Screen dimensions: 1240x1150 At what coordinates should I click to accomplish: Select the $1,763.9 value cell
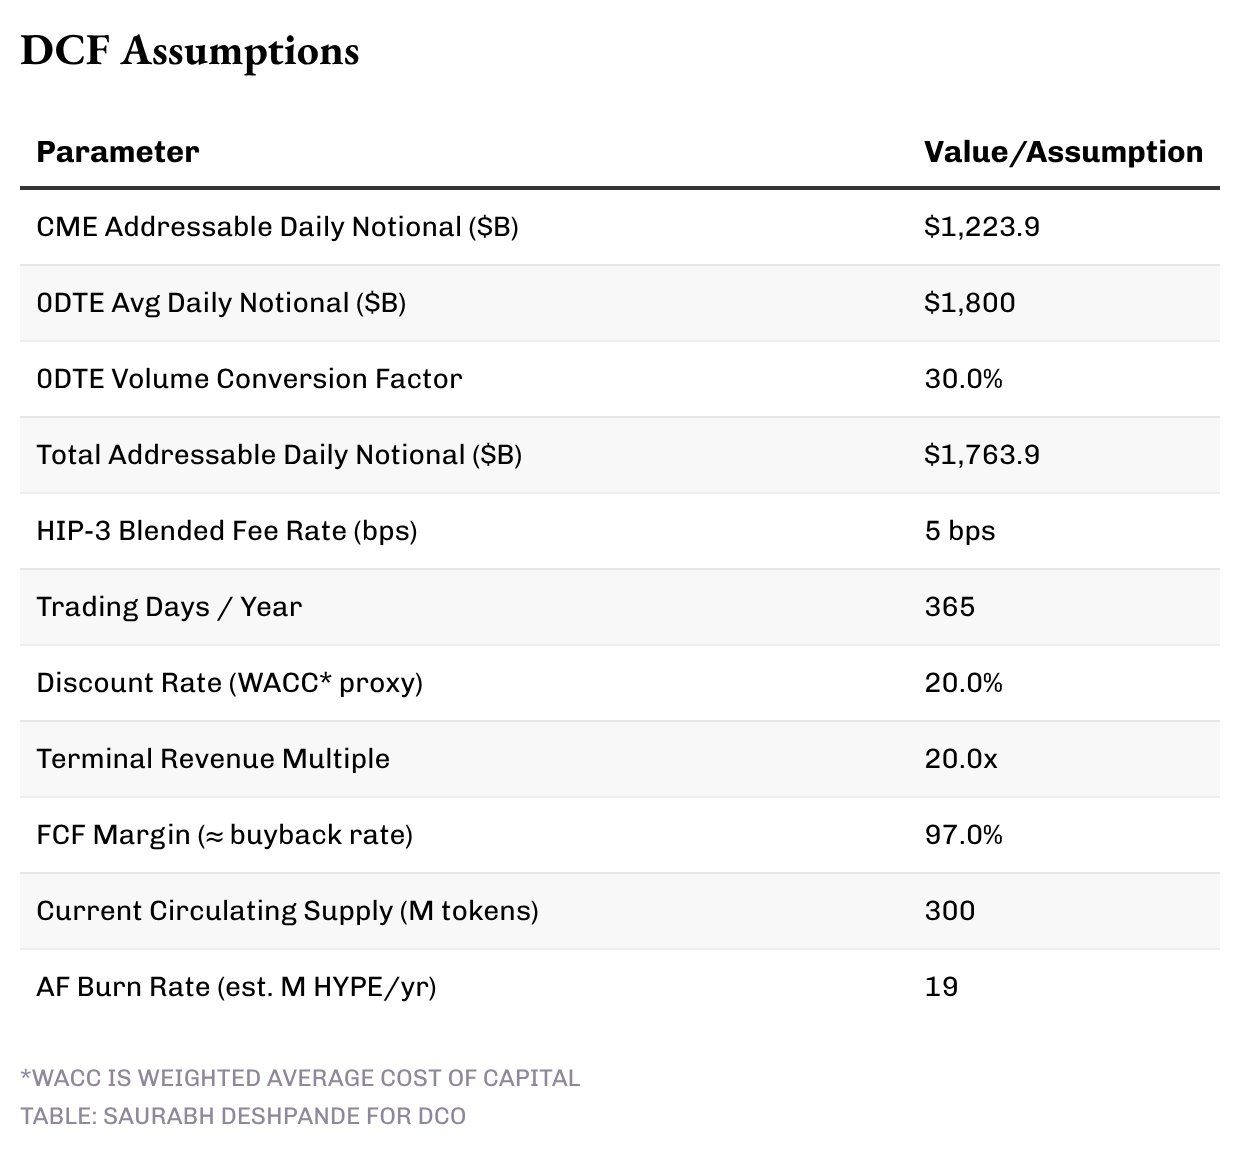click(981, 455)
